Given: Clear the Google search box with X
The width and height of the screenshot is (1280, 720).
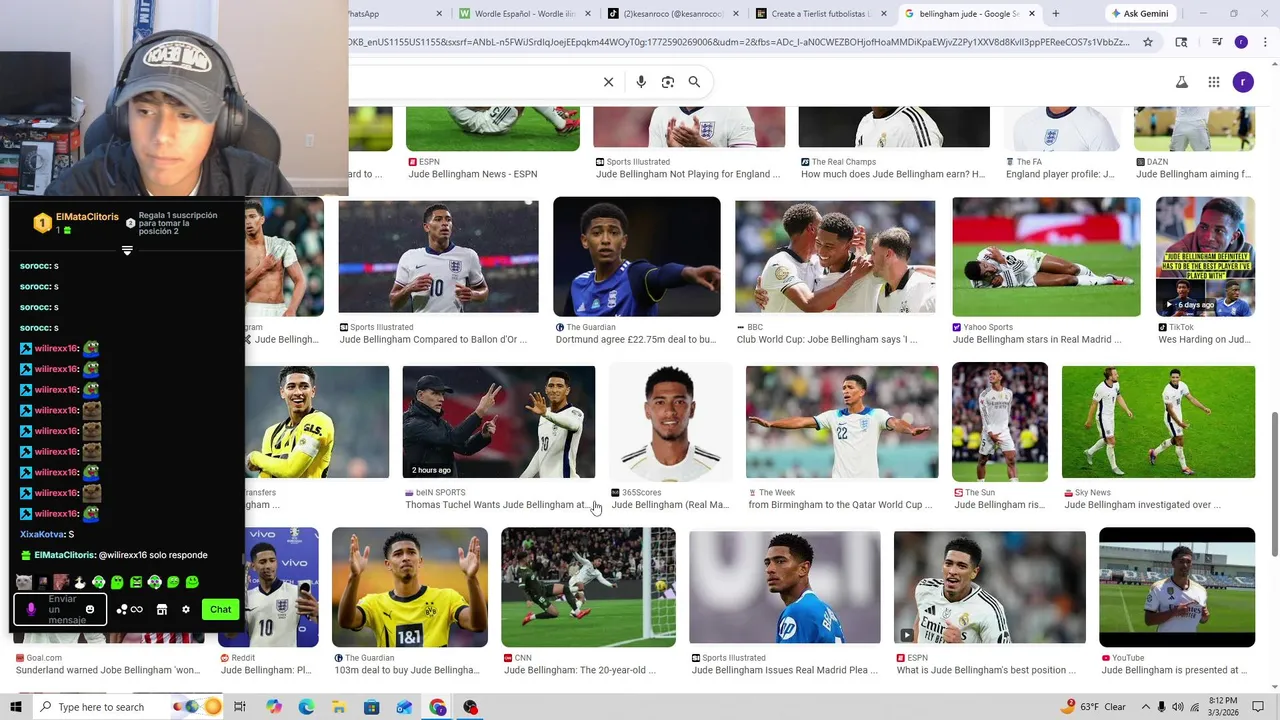Looking at the screenshot, I should coord(608,82).
